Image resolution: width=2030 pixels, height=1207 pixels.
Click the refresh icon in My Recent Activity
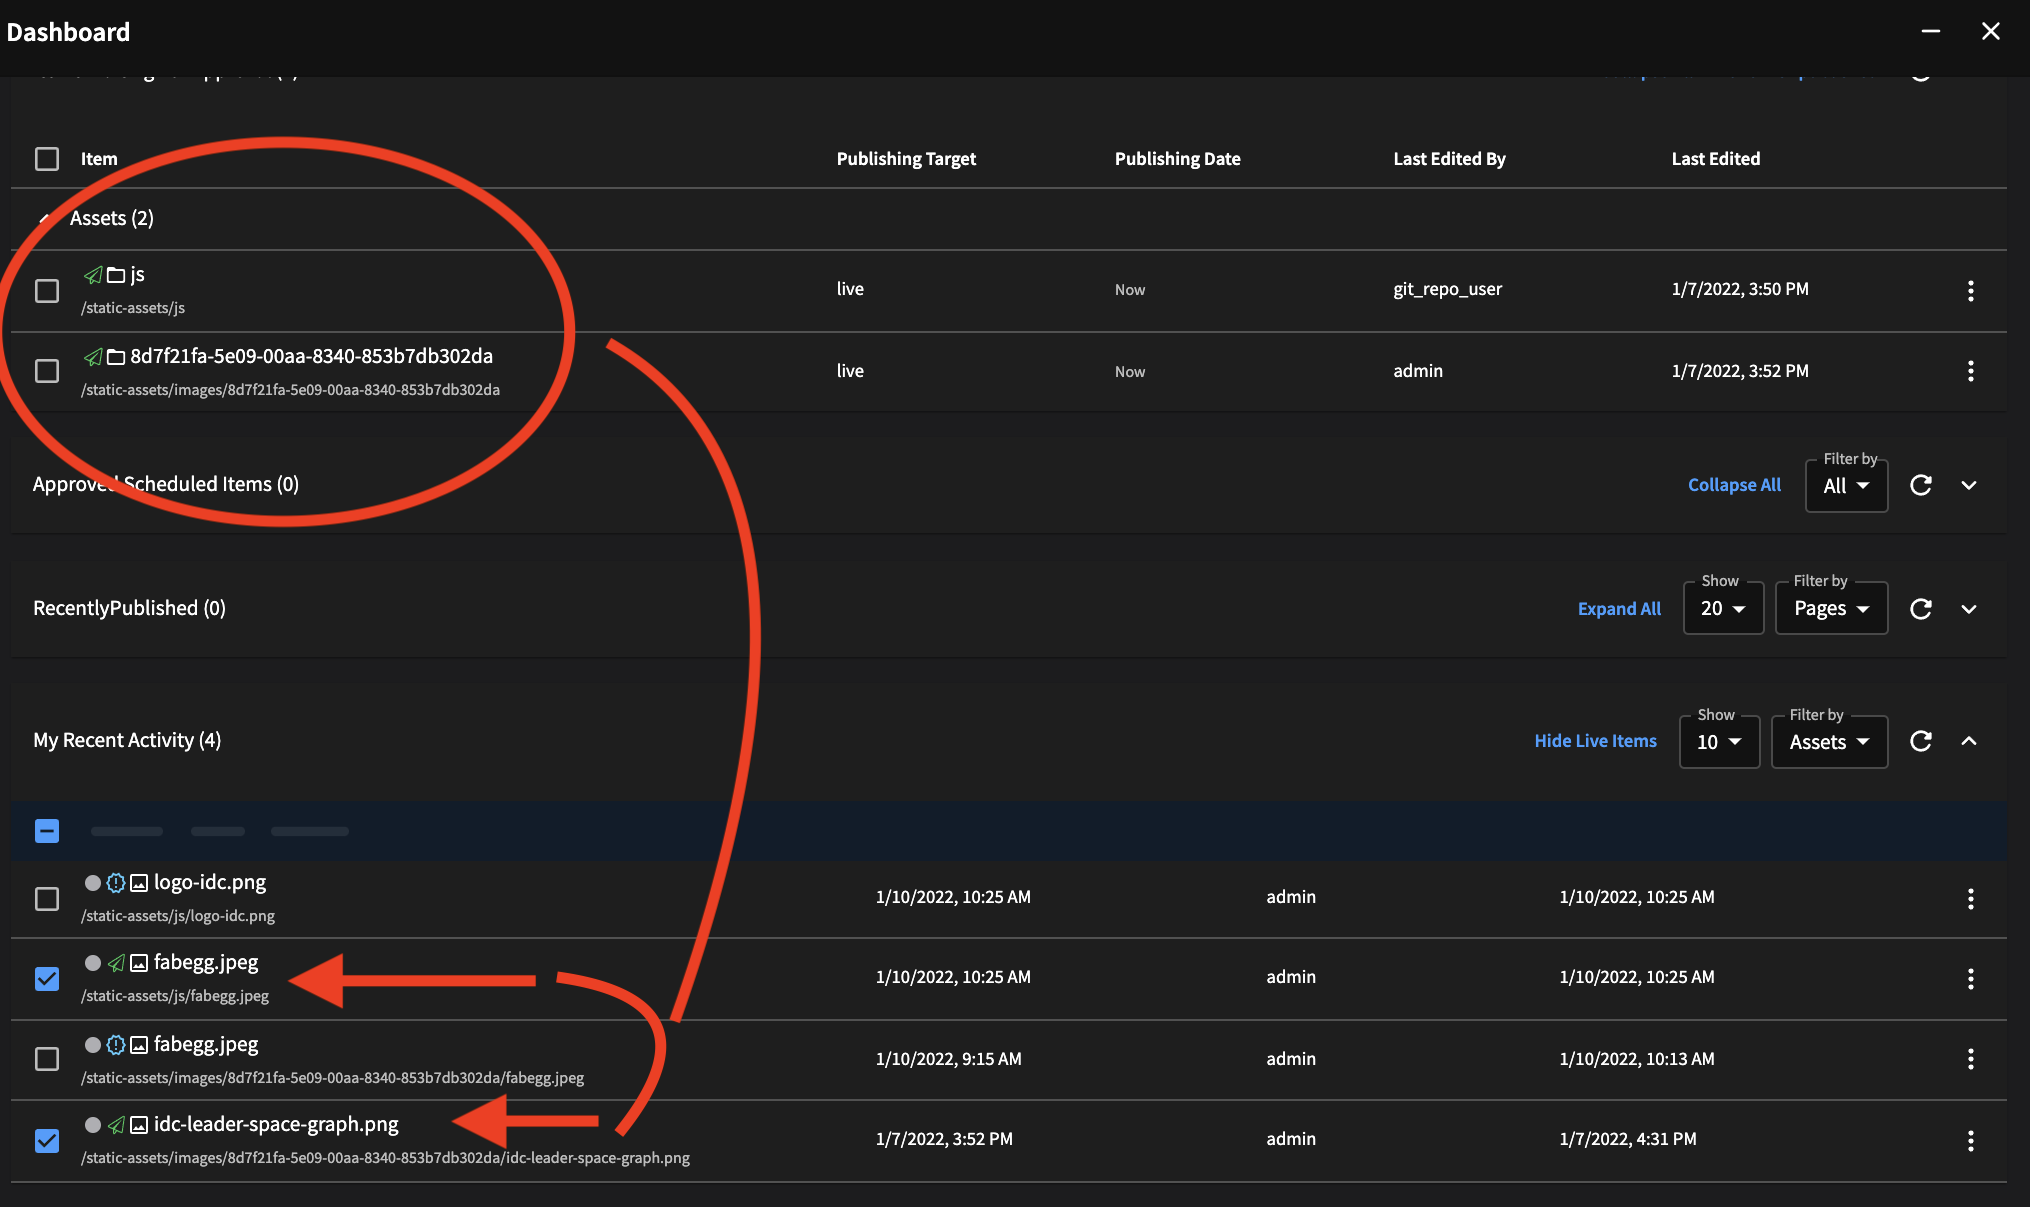click(x=1921, y=741)
